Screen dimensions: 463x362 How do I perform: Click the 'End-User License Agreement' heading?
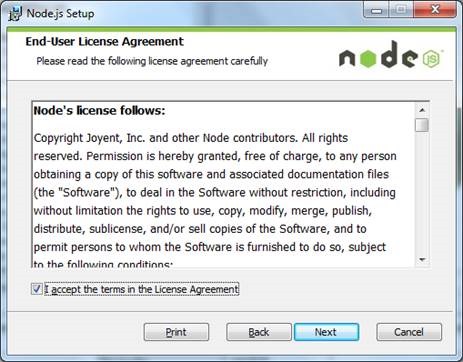point(104,41)
